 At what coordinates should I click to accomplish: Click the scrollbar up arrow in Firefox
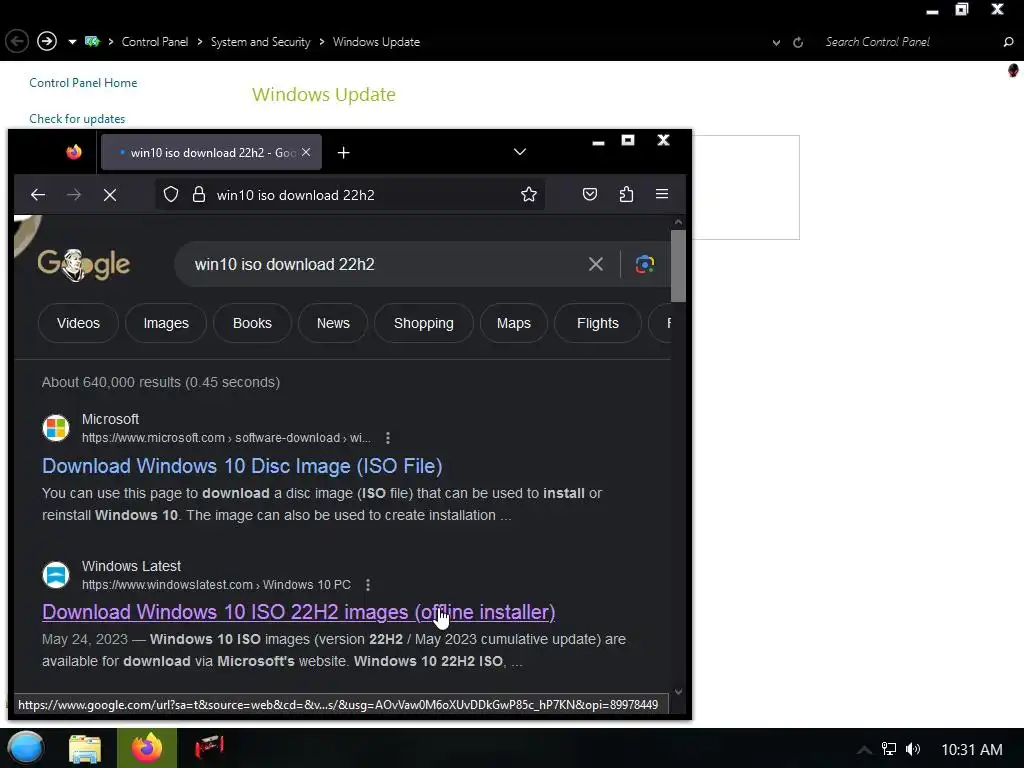click(x=678, y=222)
